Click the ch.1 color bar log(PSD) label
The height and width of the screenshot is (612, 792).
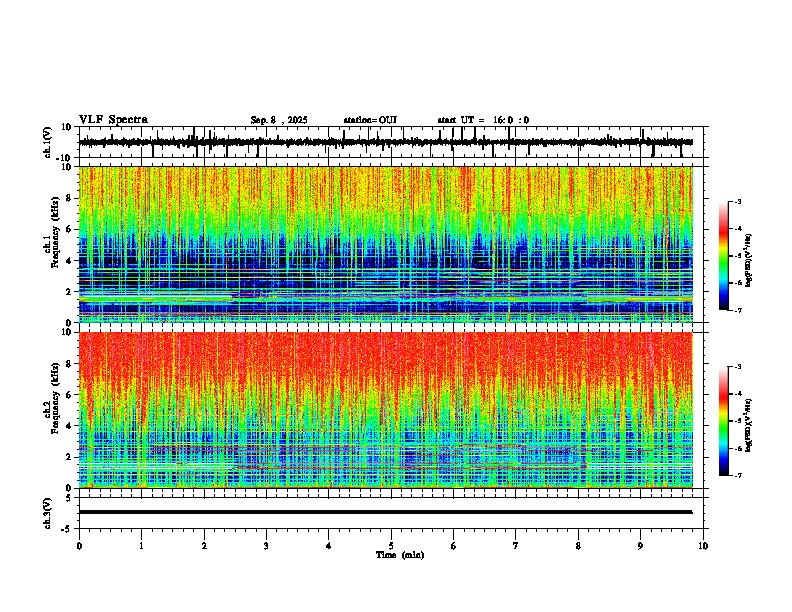click(x=749, y=260)
